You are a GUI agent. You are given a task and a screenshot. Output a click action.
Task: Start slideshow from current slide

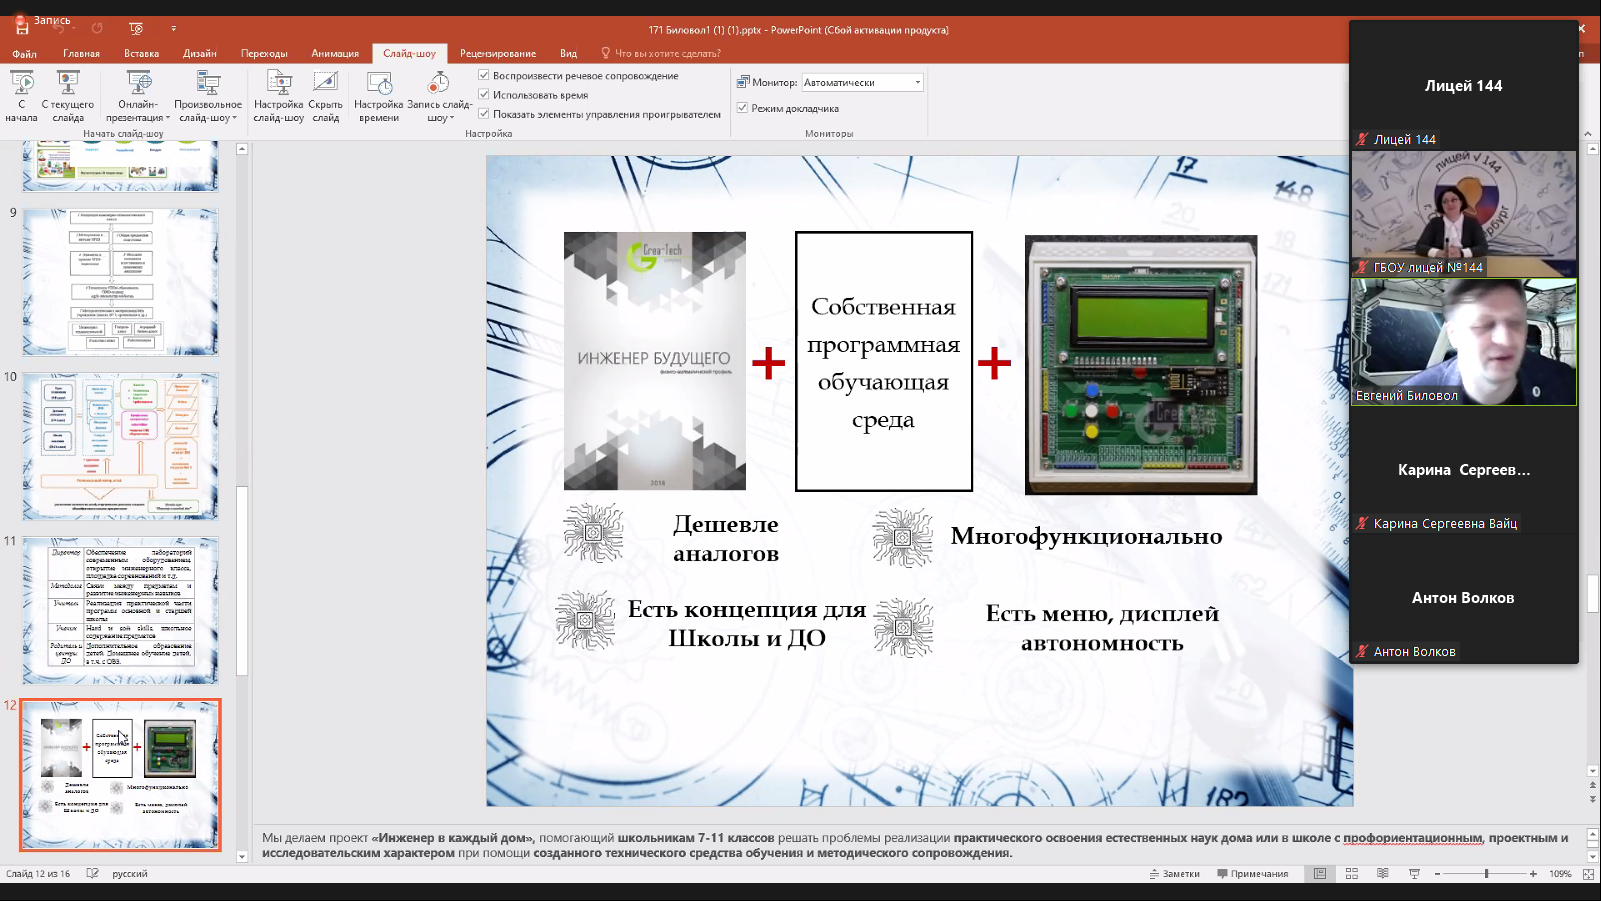coord(68,96)
